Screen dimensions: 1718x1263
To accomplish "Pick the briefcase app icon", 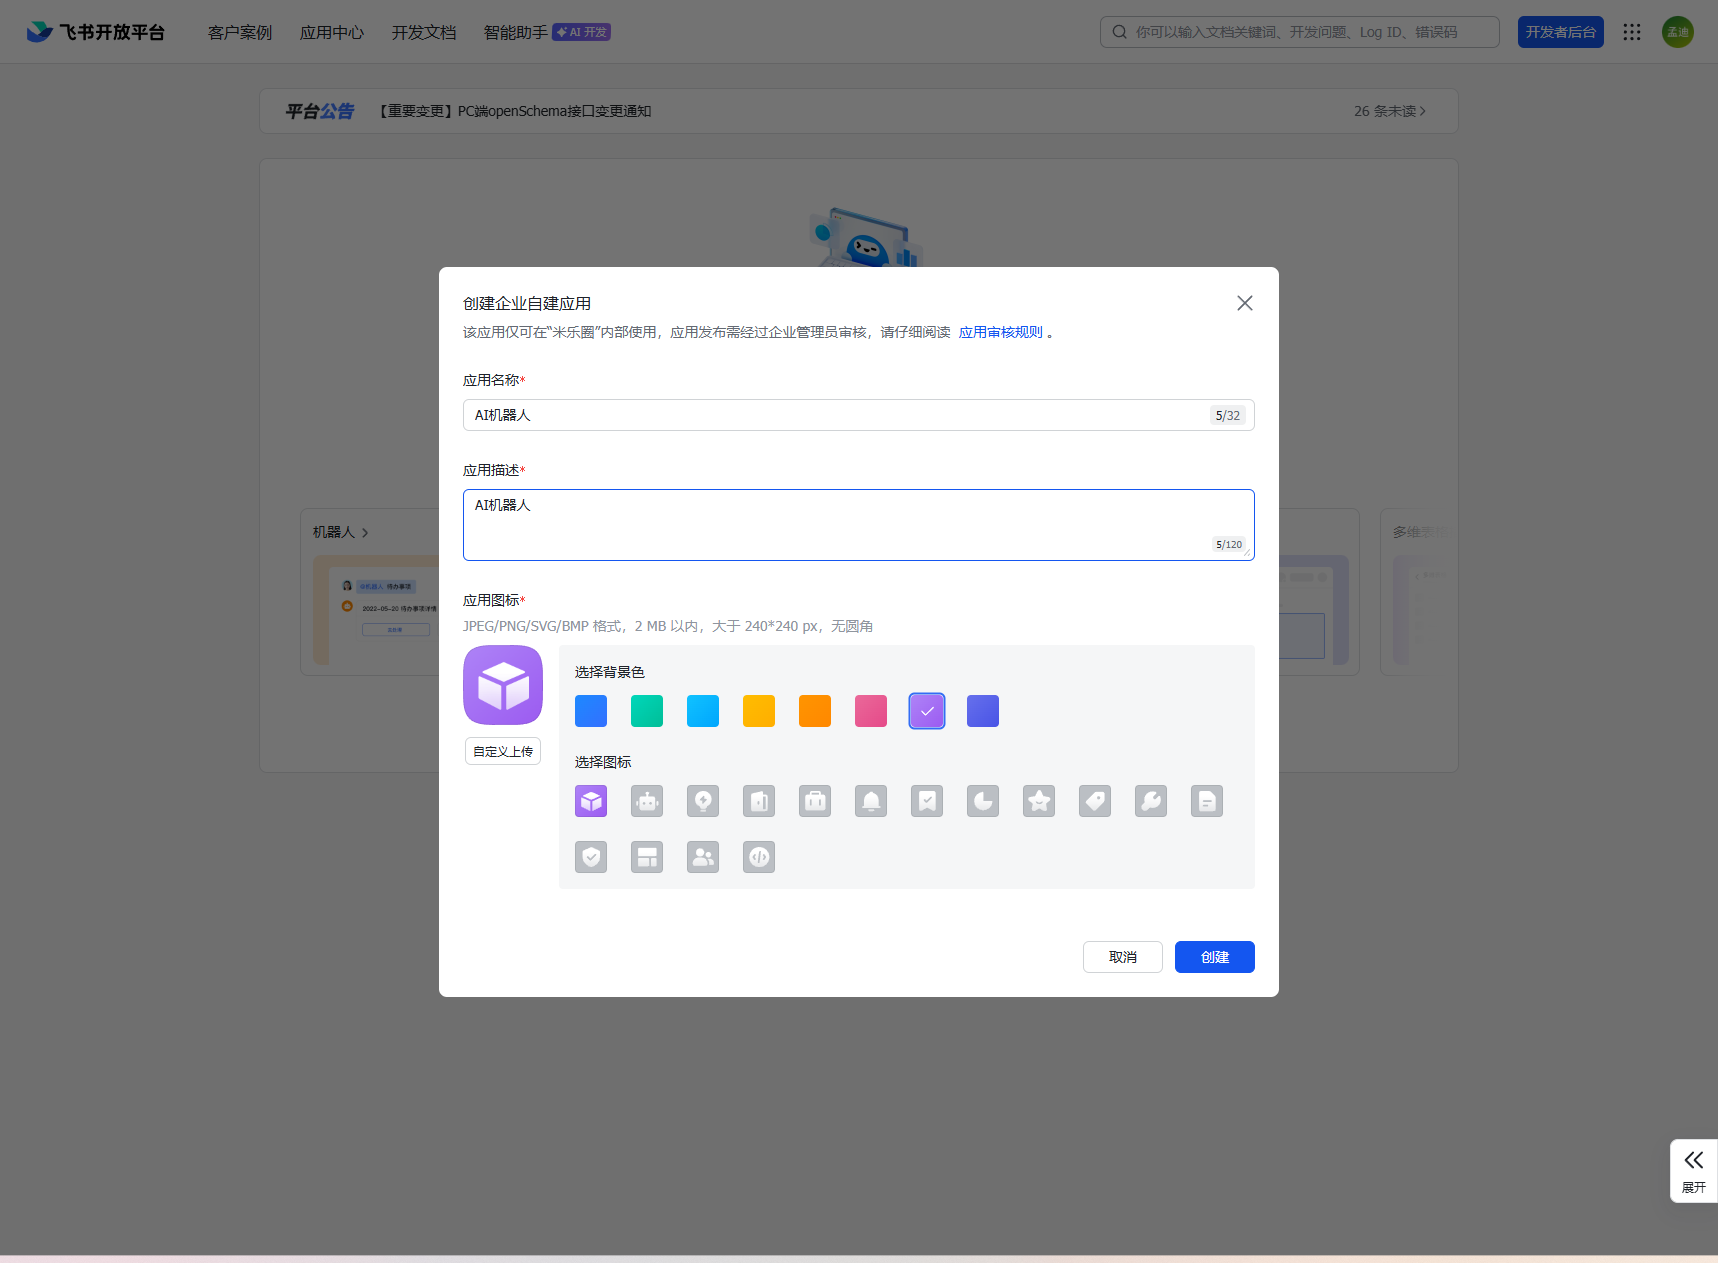I will [x=815, y=801].
